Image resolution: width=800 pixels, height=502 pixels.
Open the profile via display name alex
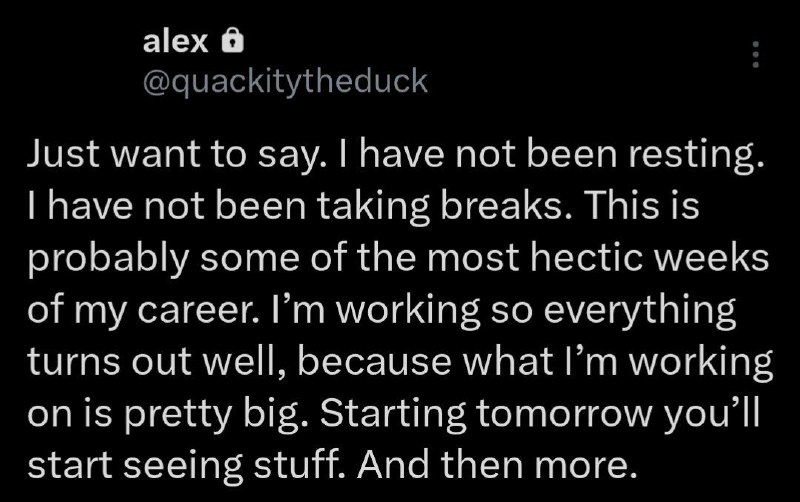coord(176,41)
